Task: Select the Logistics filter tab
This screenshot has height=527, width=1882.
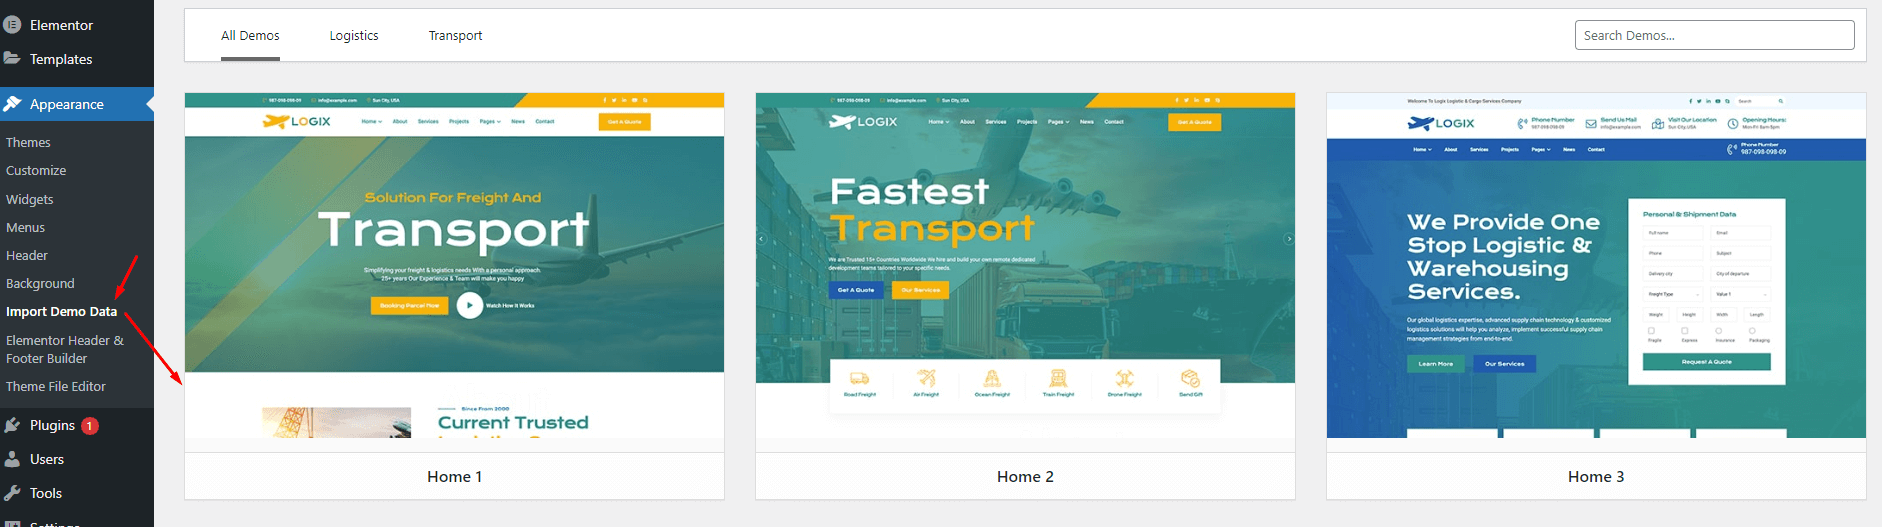Action: [x=354, y=36]
